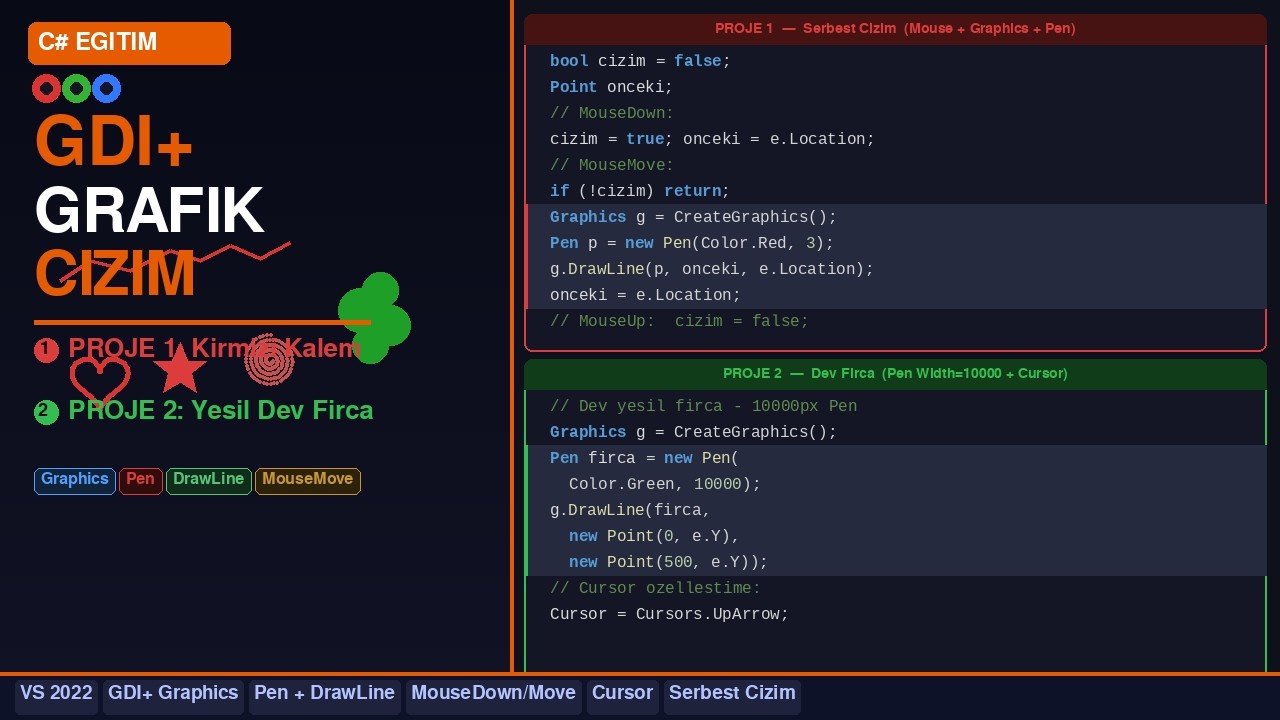Click the standalone line 'onceki = e.Location;'

pos(645,295)
